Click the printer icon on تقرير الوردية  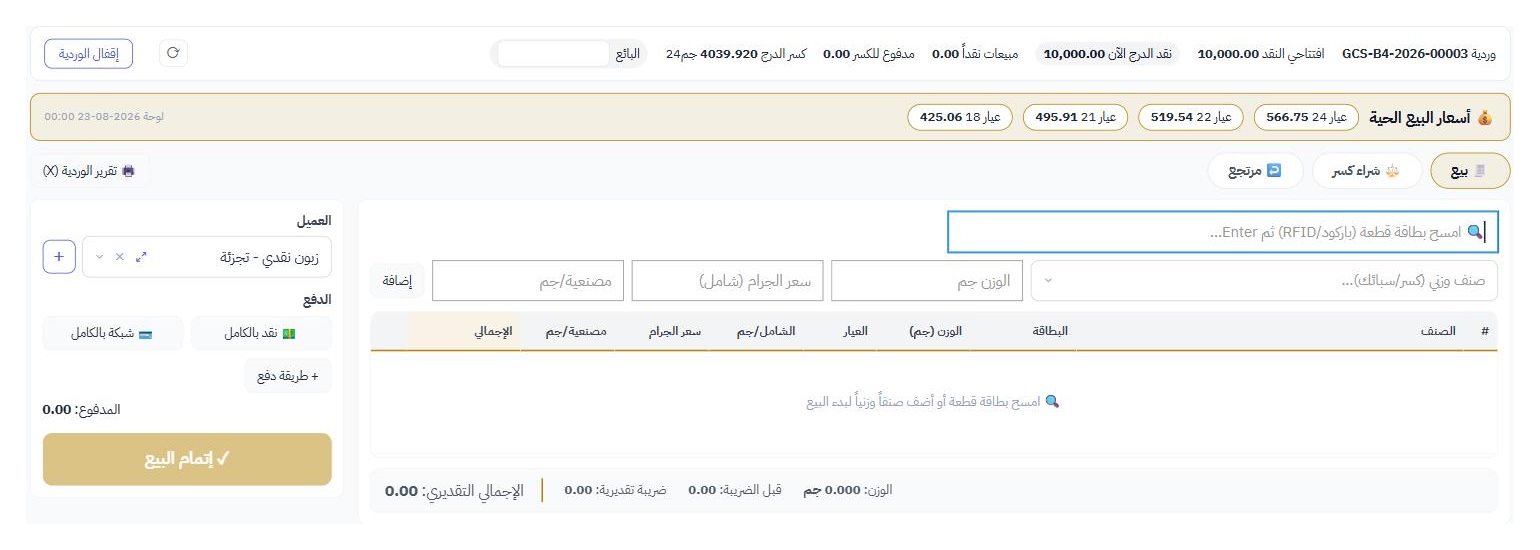[x=128, y=171]
